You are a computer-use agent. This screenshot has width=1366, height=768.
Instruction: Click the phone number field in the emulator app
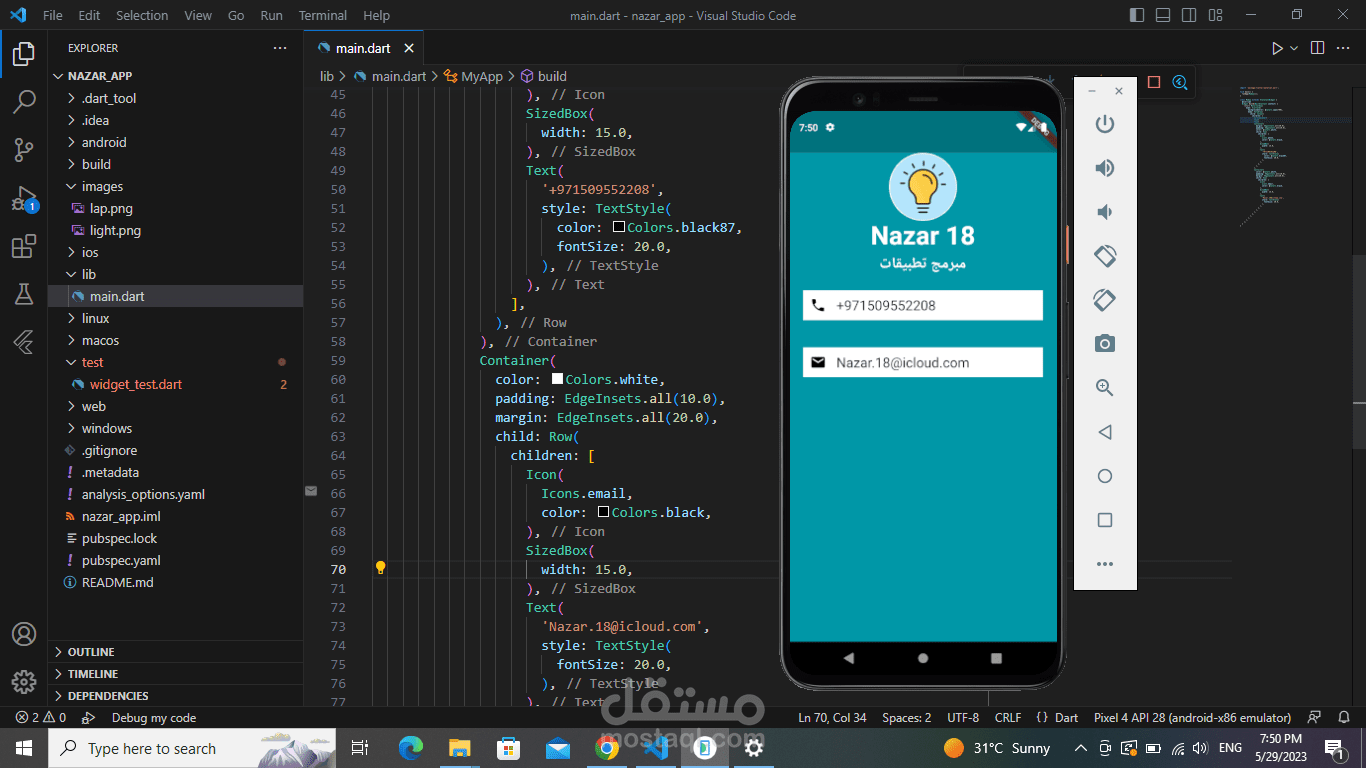922,305
